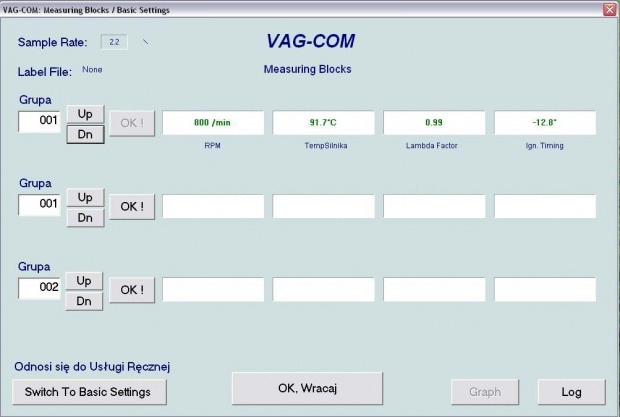Click the TempSilnika label

(326, 145)
